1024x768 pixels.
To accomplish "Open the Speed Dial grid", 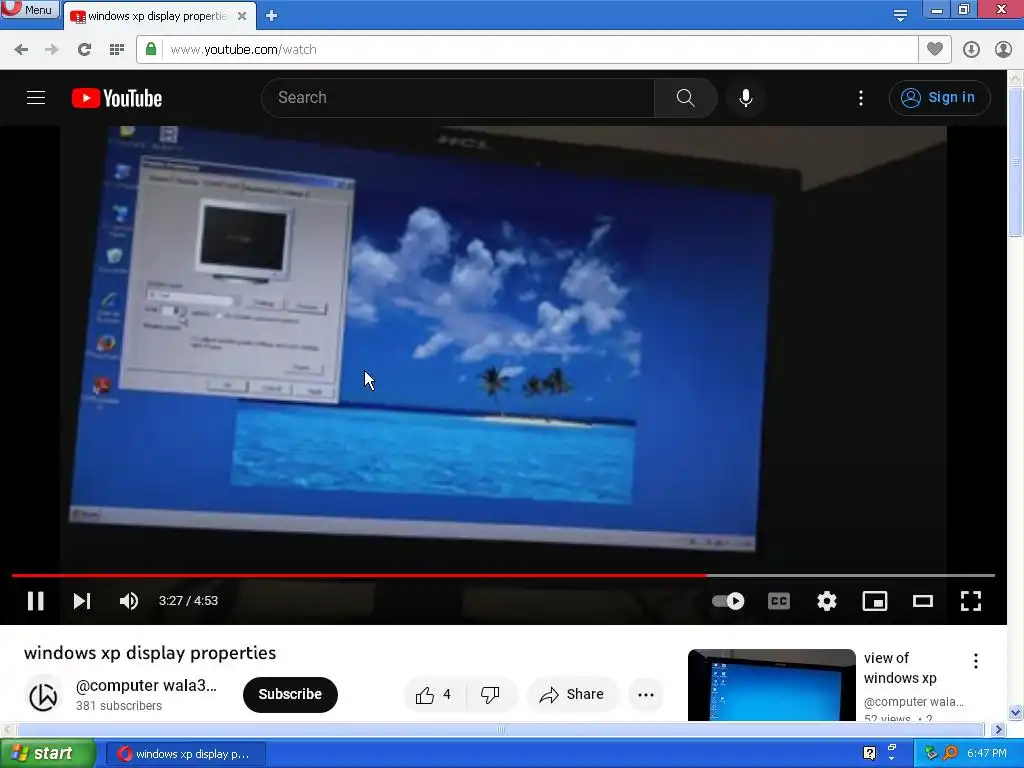I will pyautogui.click(x=117, y=50).
